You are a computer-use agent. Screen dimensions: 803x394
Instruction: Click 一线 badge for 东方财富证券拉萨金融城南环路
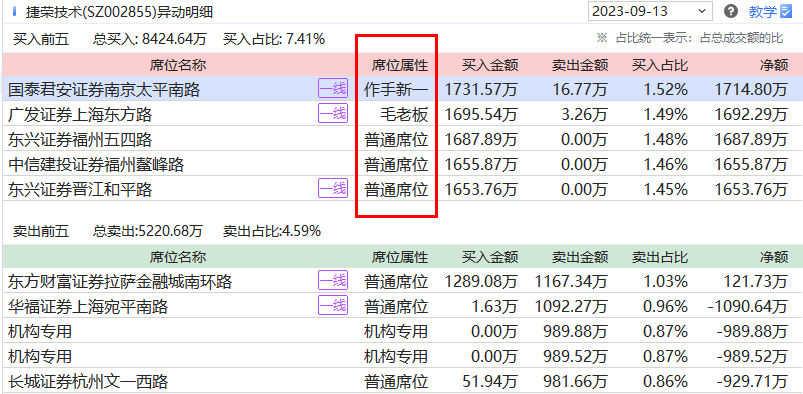(333, 280)
